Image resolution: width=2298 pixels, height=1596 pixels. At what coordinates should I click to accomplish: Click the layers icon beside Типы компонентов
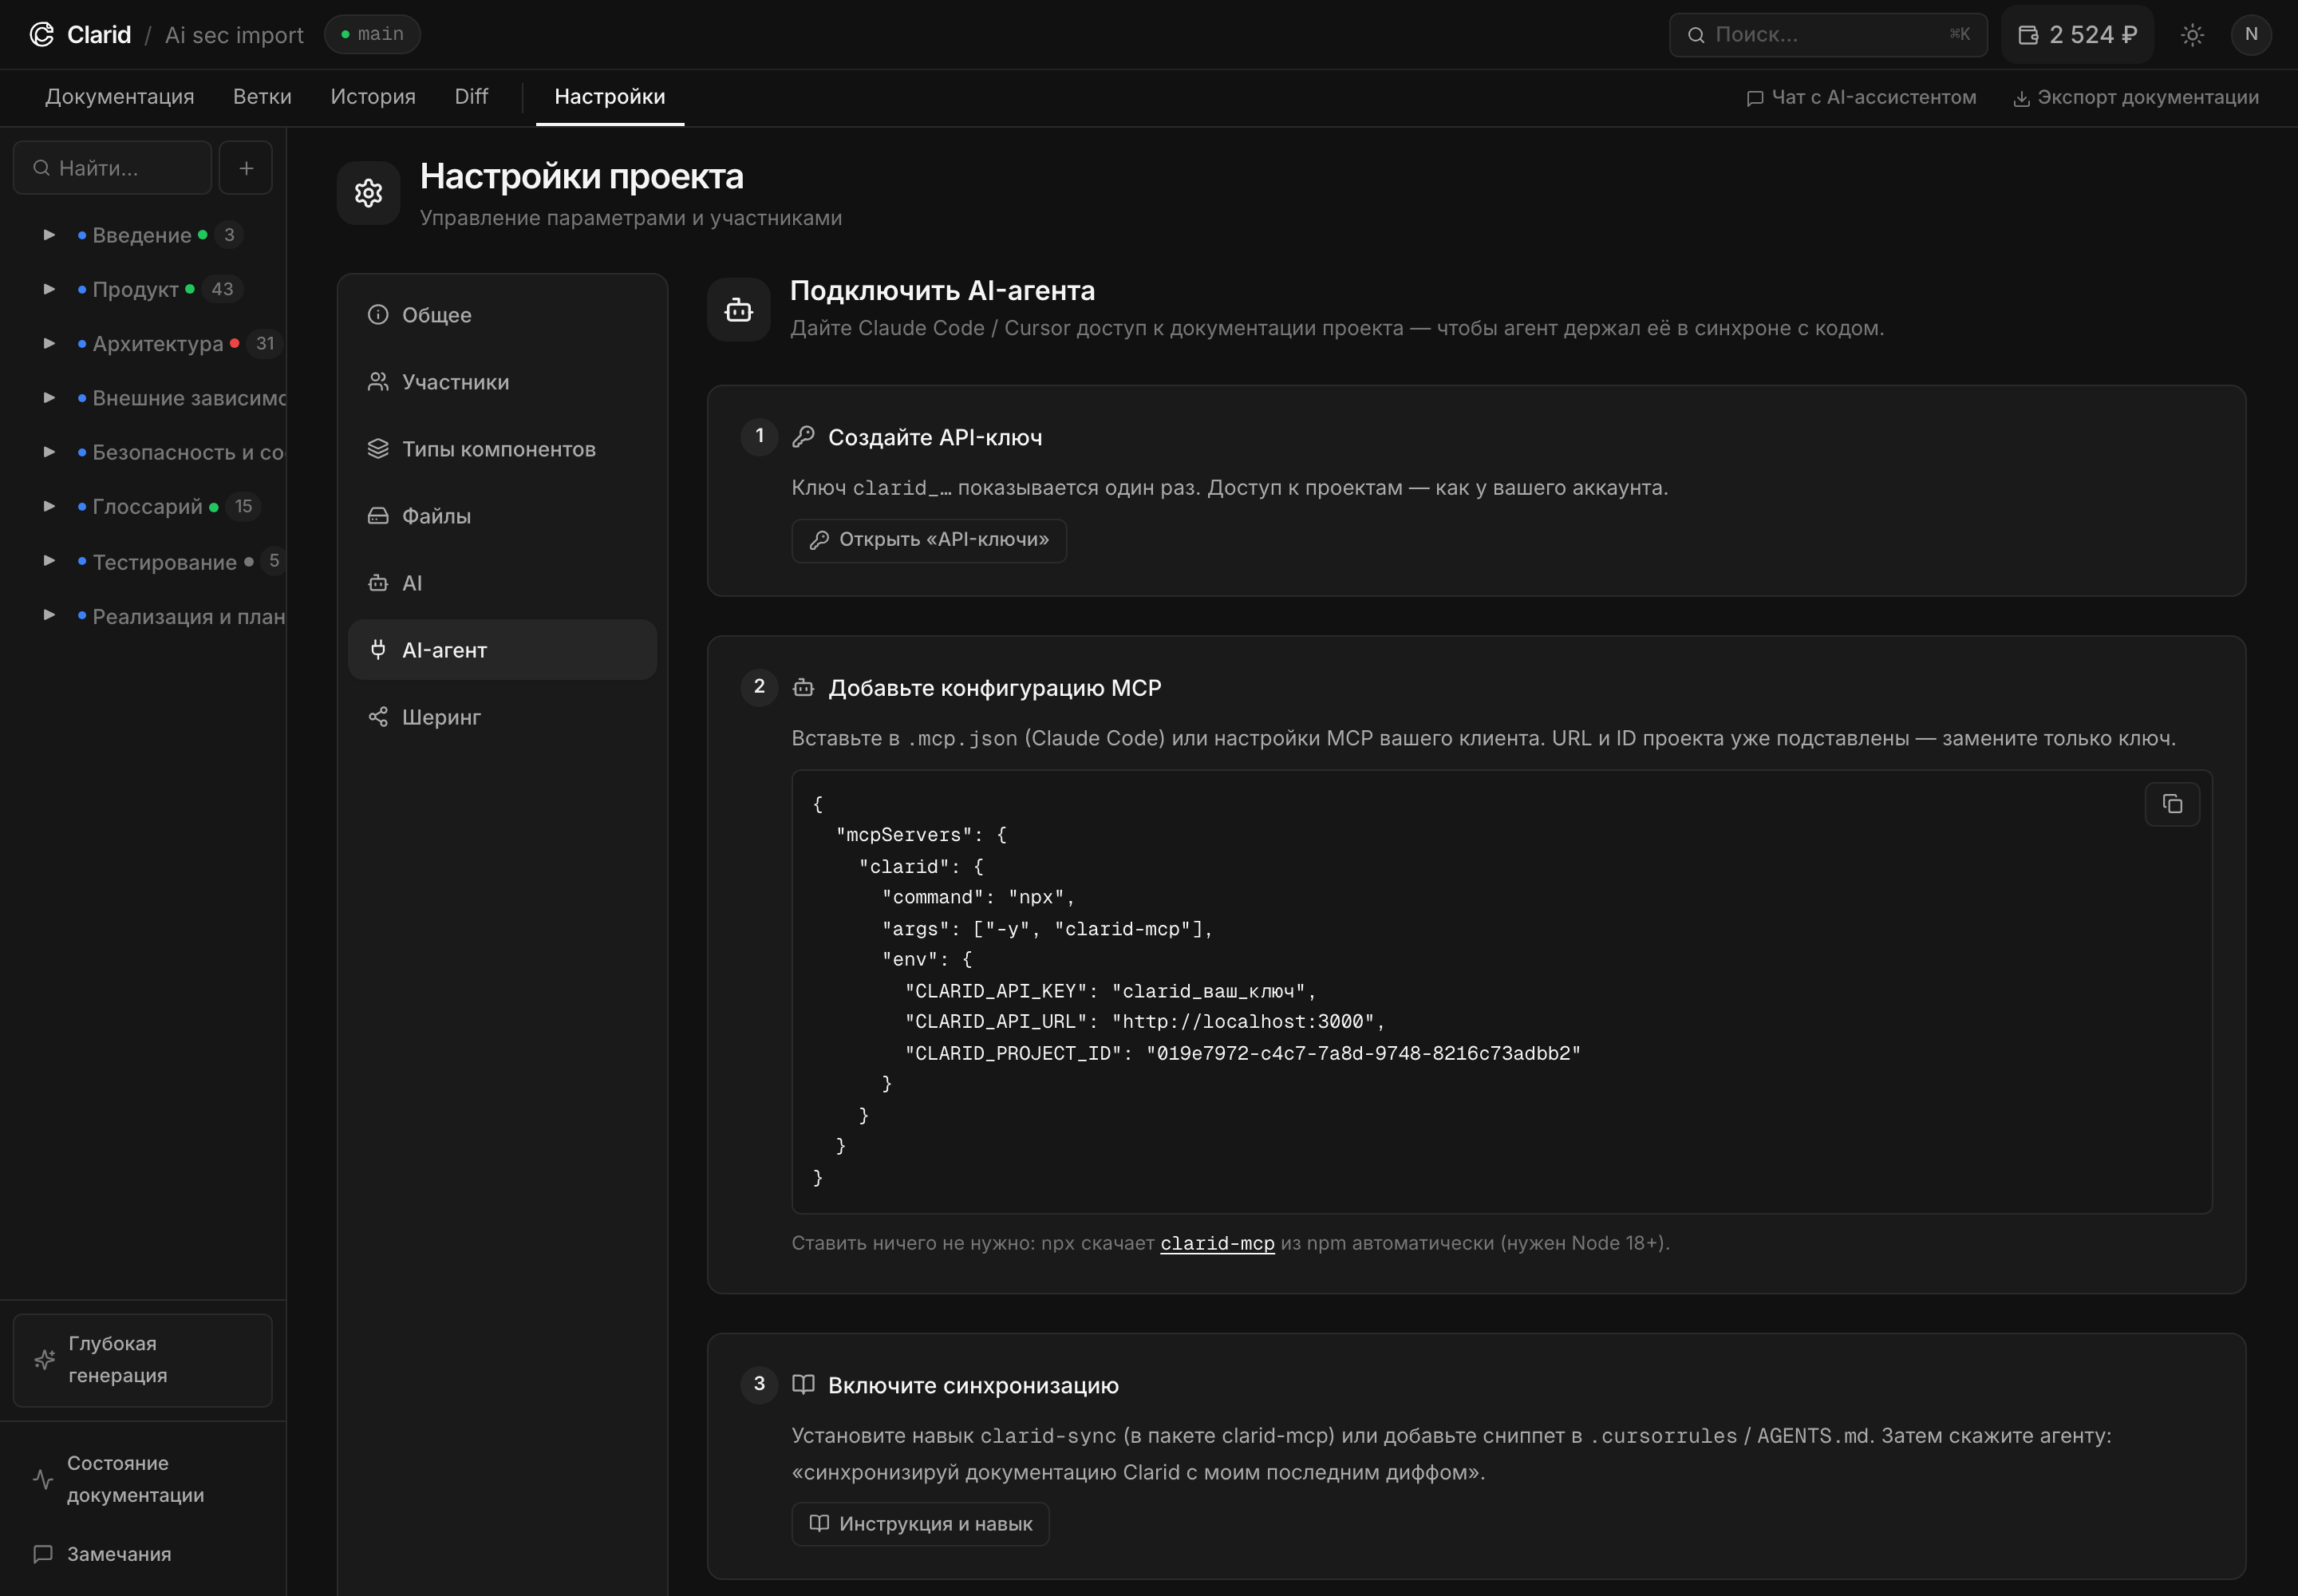coord(378,449)
